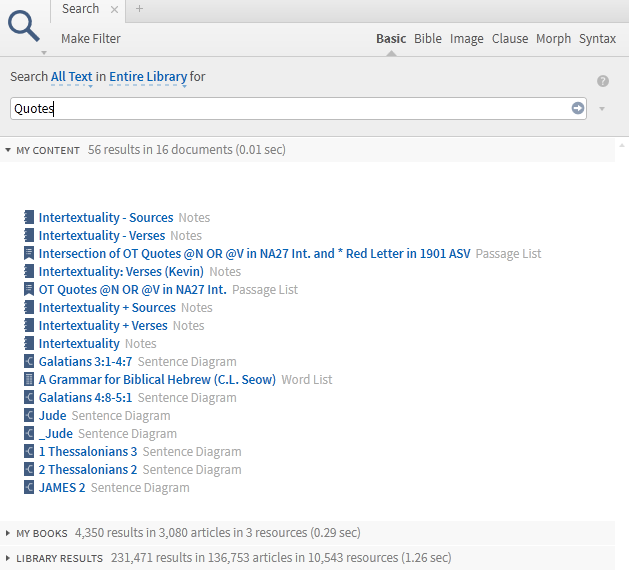The width and height of the screenshot is (629, 583).
Task: Open the Entire Library resource selector
Action: (148, 77)
